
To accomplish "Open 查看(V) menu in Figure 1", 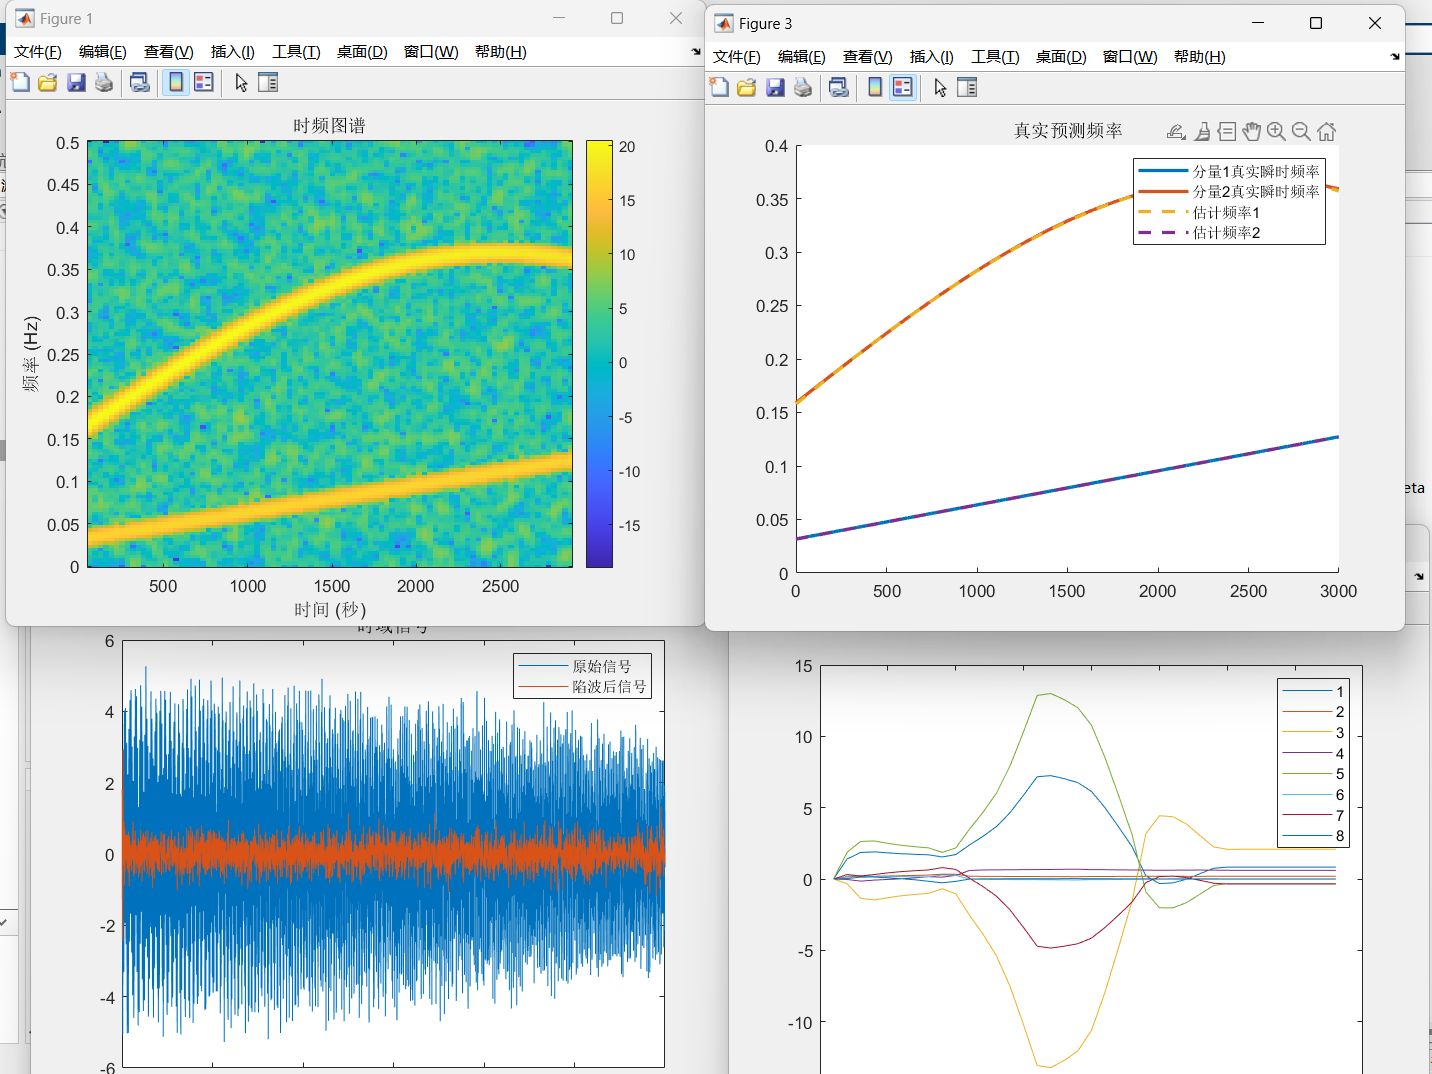I will pyautogui.click(x=169, y=52).
